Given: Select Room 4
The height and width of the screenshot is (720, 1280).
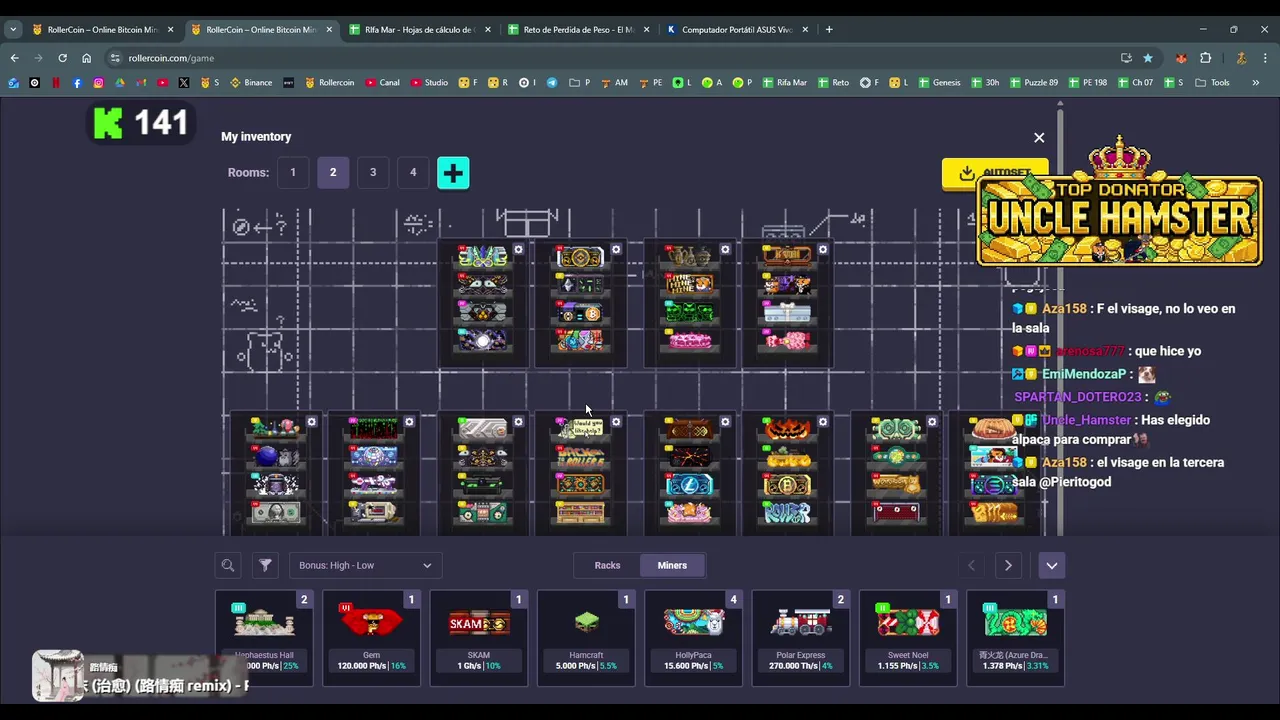Looking at the screenshot, I should pos(413,172).
